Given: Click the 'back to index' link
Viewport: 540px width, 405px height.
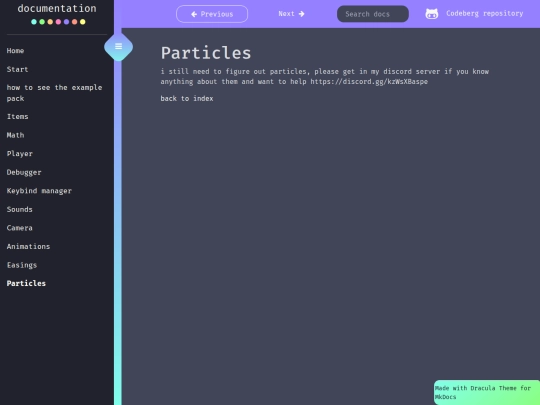Looking at the screenshot, I should tap(187, 98).
